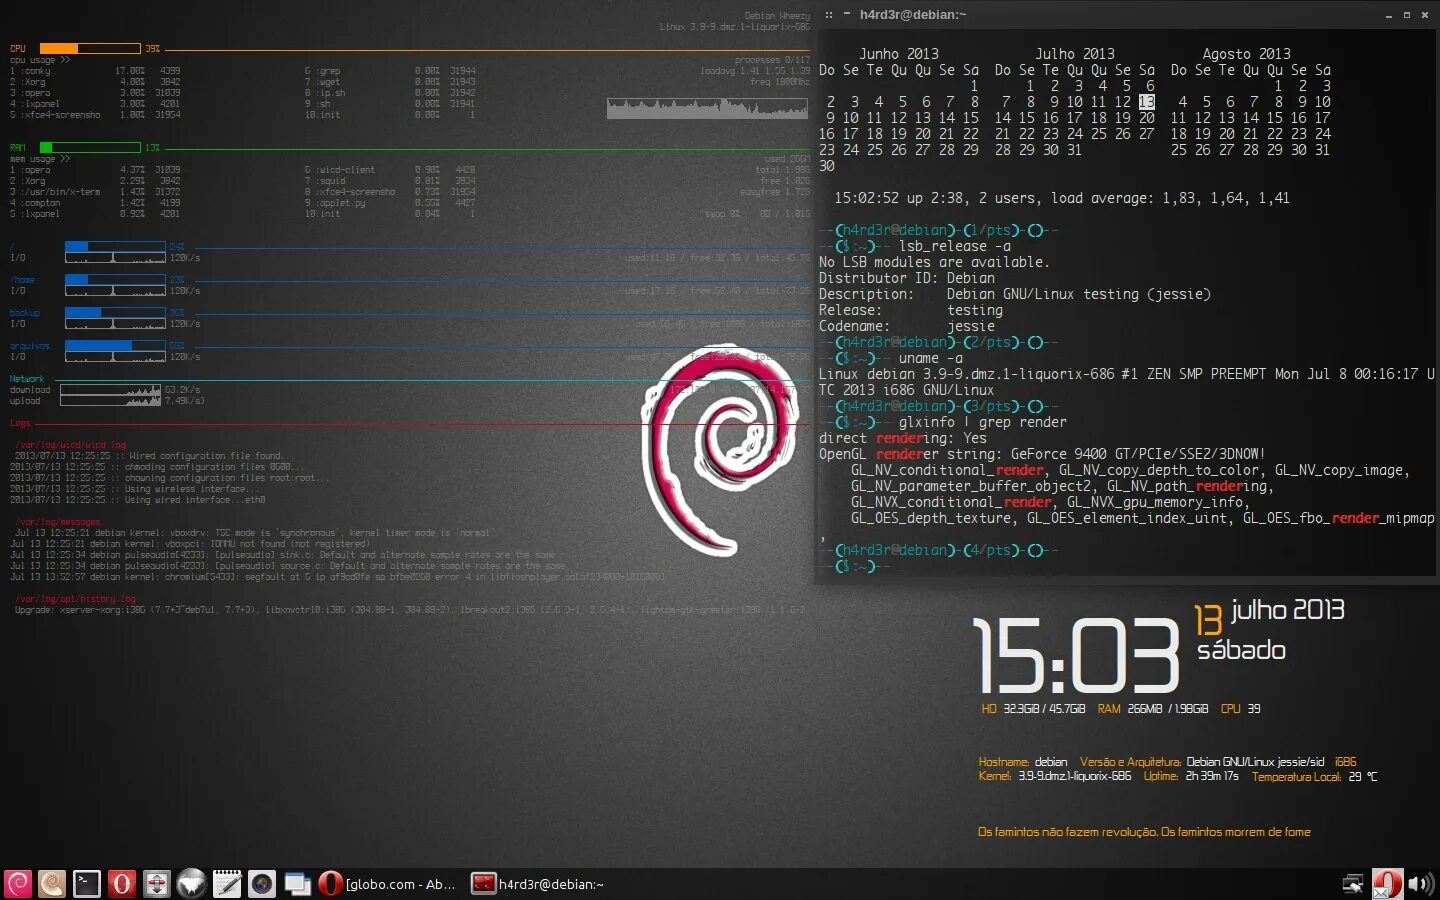The height and width of the screenshot is (900, 1440).
Task: Click the large 15:03 desktop clock
Action: click(x=1076, y=656)
